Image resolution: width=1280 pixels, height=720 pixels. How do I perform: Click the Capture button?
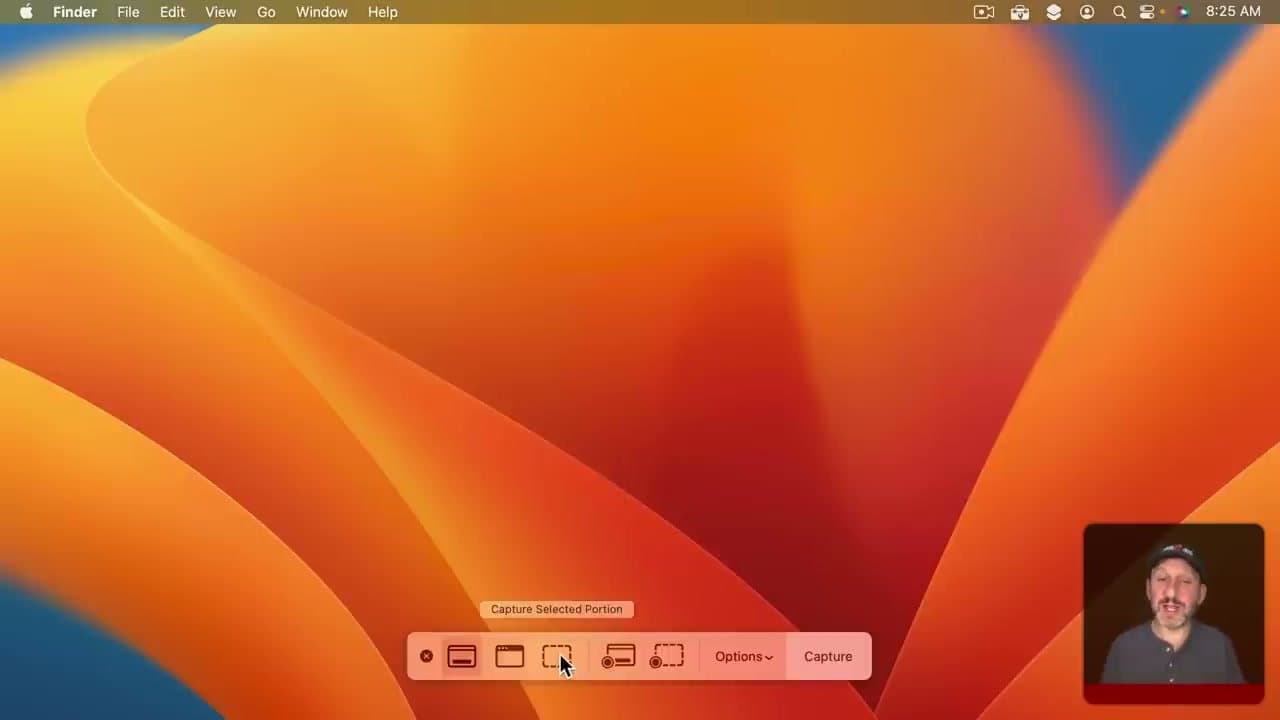[828, 657]
